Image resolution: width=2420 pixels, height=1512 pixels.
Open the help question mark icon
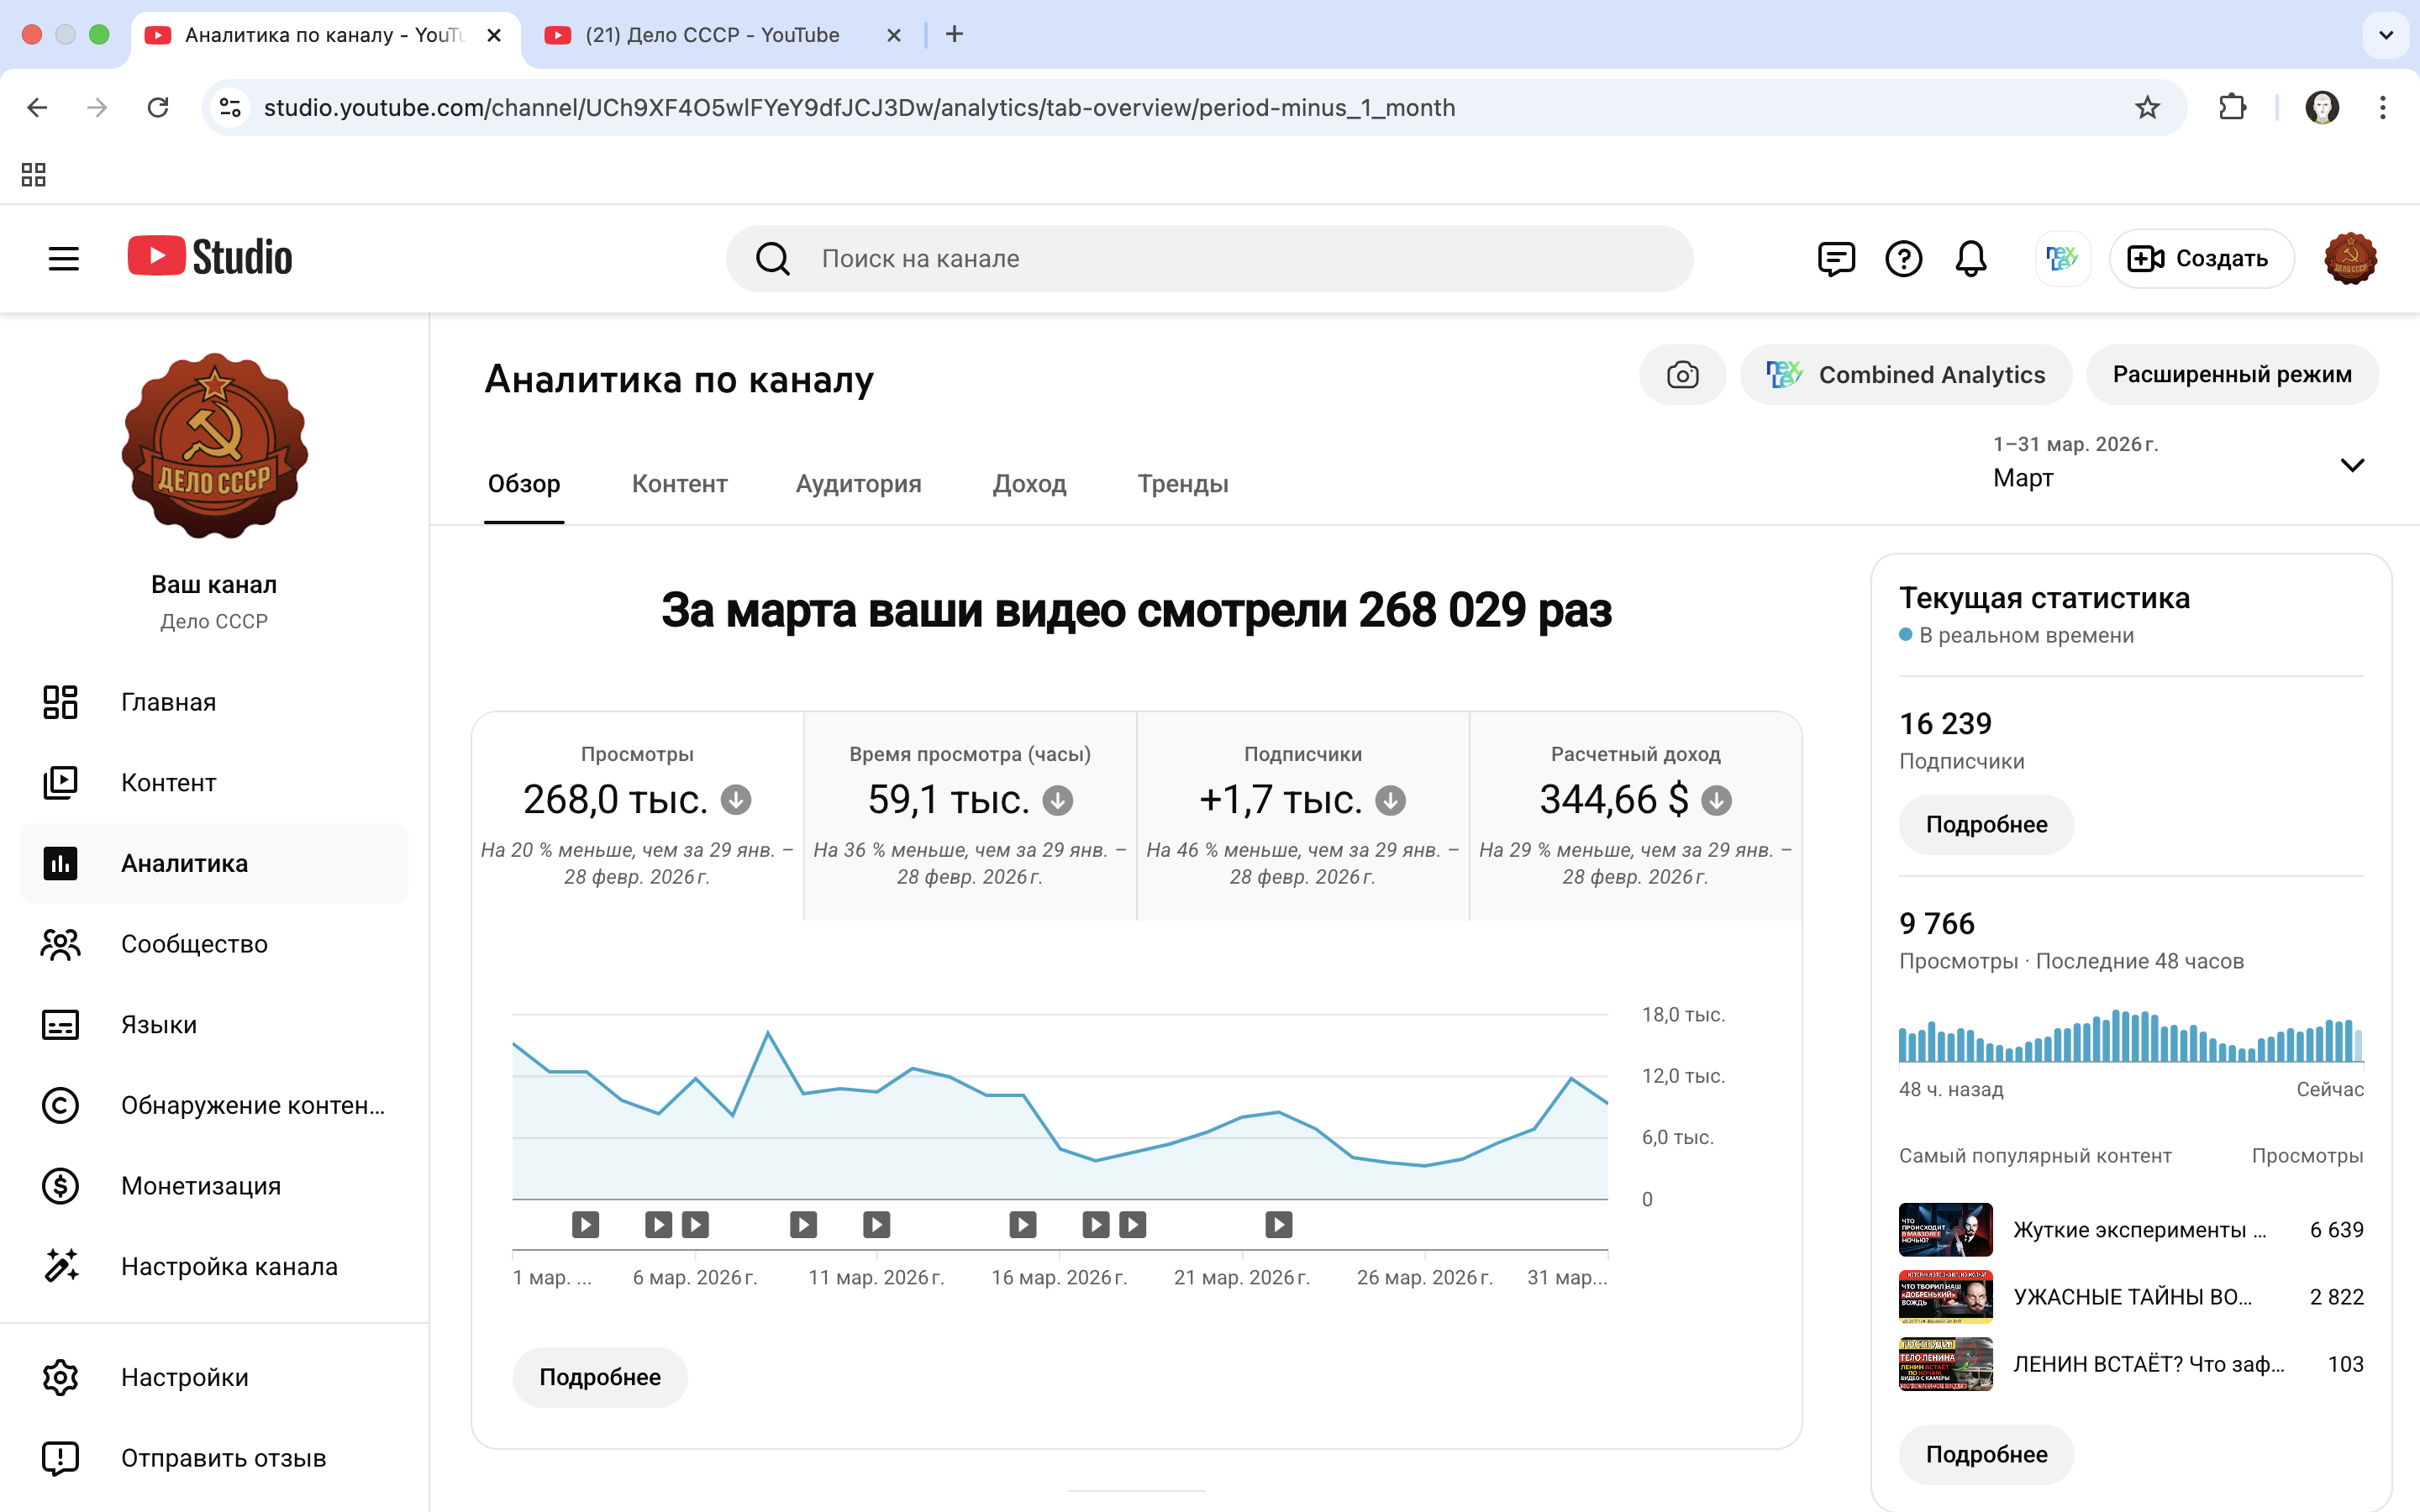tap(1903, 259)
